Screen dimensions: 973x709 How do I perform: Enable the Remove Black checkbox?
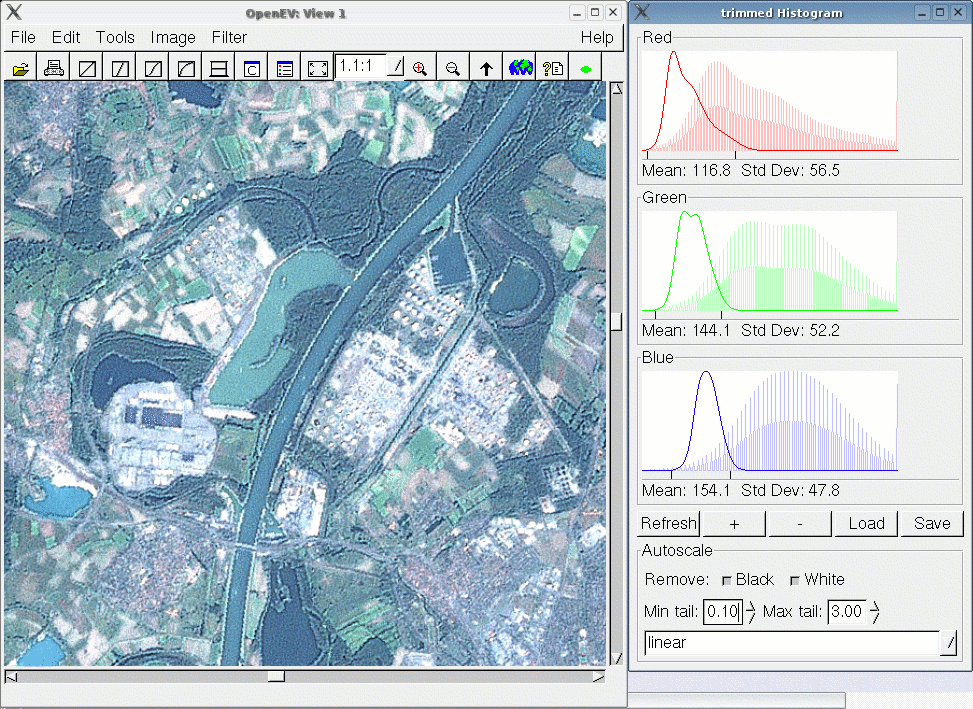coord(727,580)
